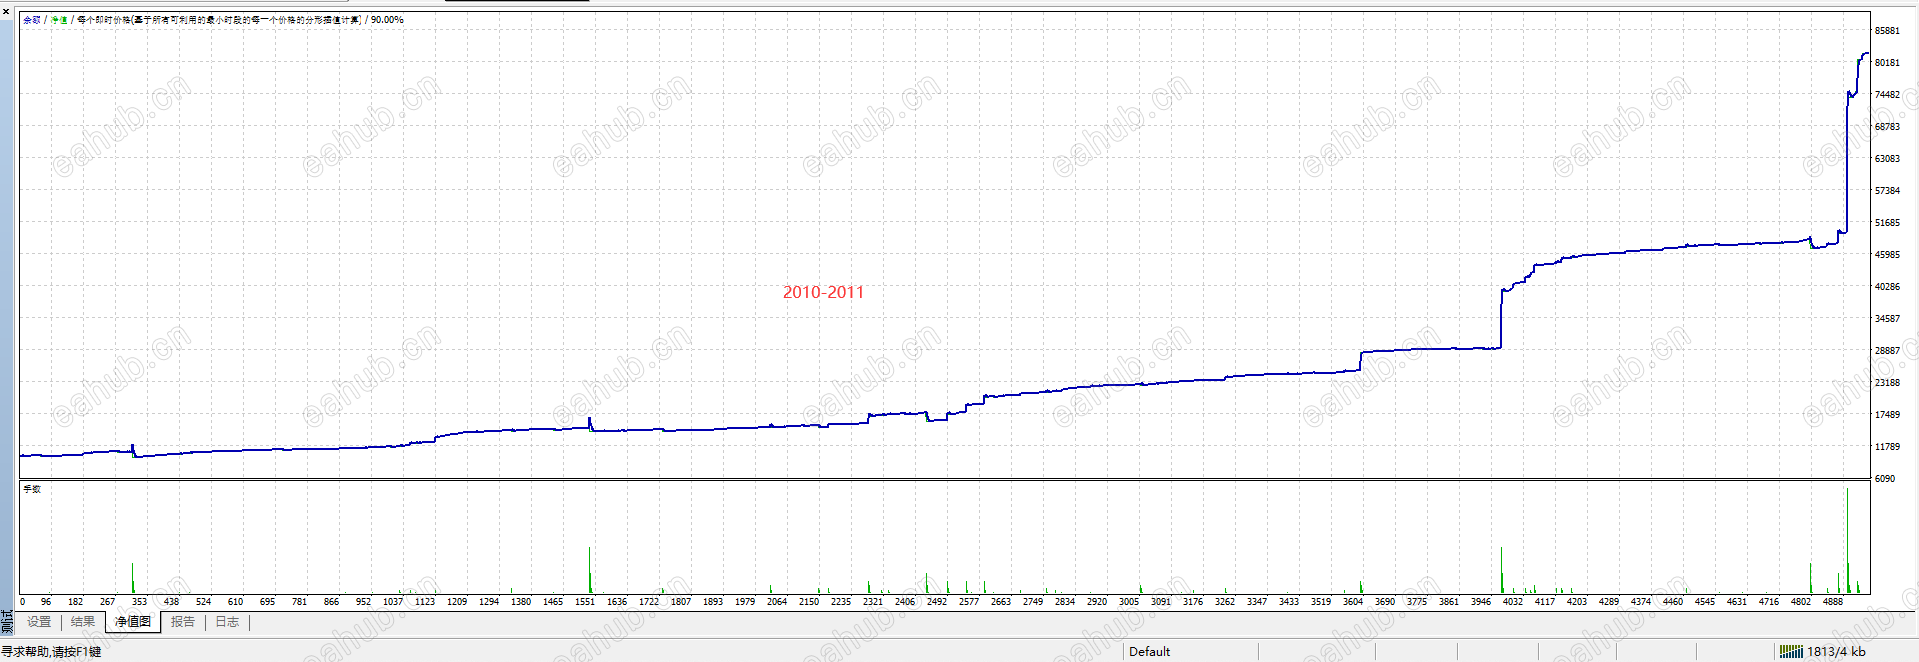Viewport: 1919px width, 662px height.
Task: Click the 28887 y-axis value
Action: (1887, 351)
